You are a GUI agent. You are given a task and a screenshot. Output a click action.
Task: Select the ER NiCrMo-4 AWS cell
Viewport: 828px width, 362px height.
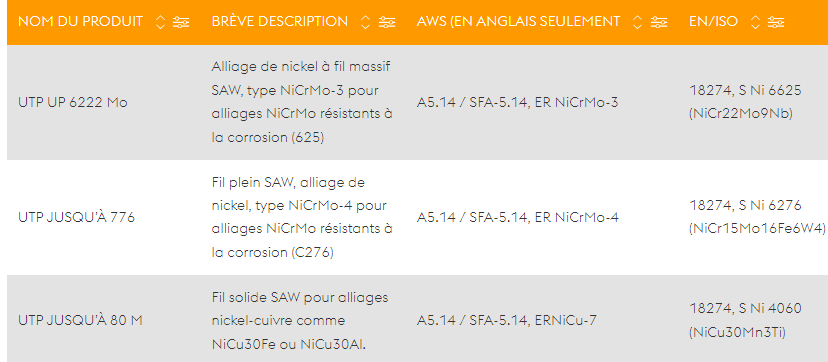(x=518, y=217)
